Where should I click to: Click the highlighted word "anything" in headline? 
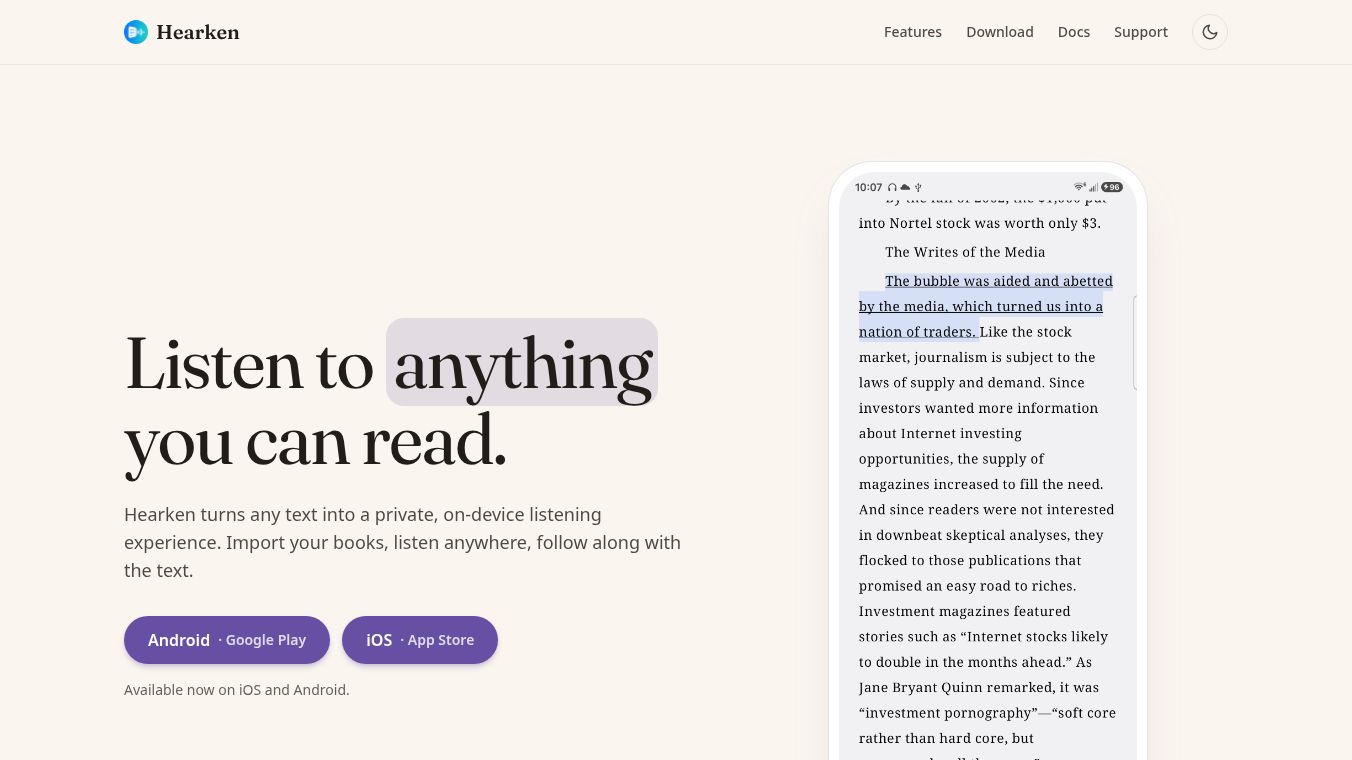[522, 363]
